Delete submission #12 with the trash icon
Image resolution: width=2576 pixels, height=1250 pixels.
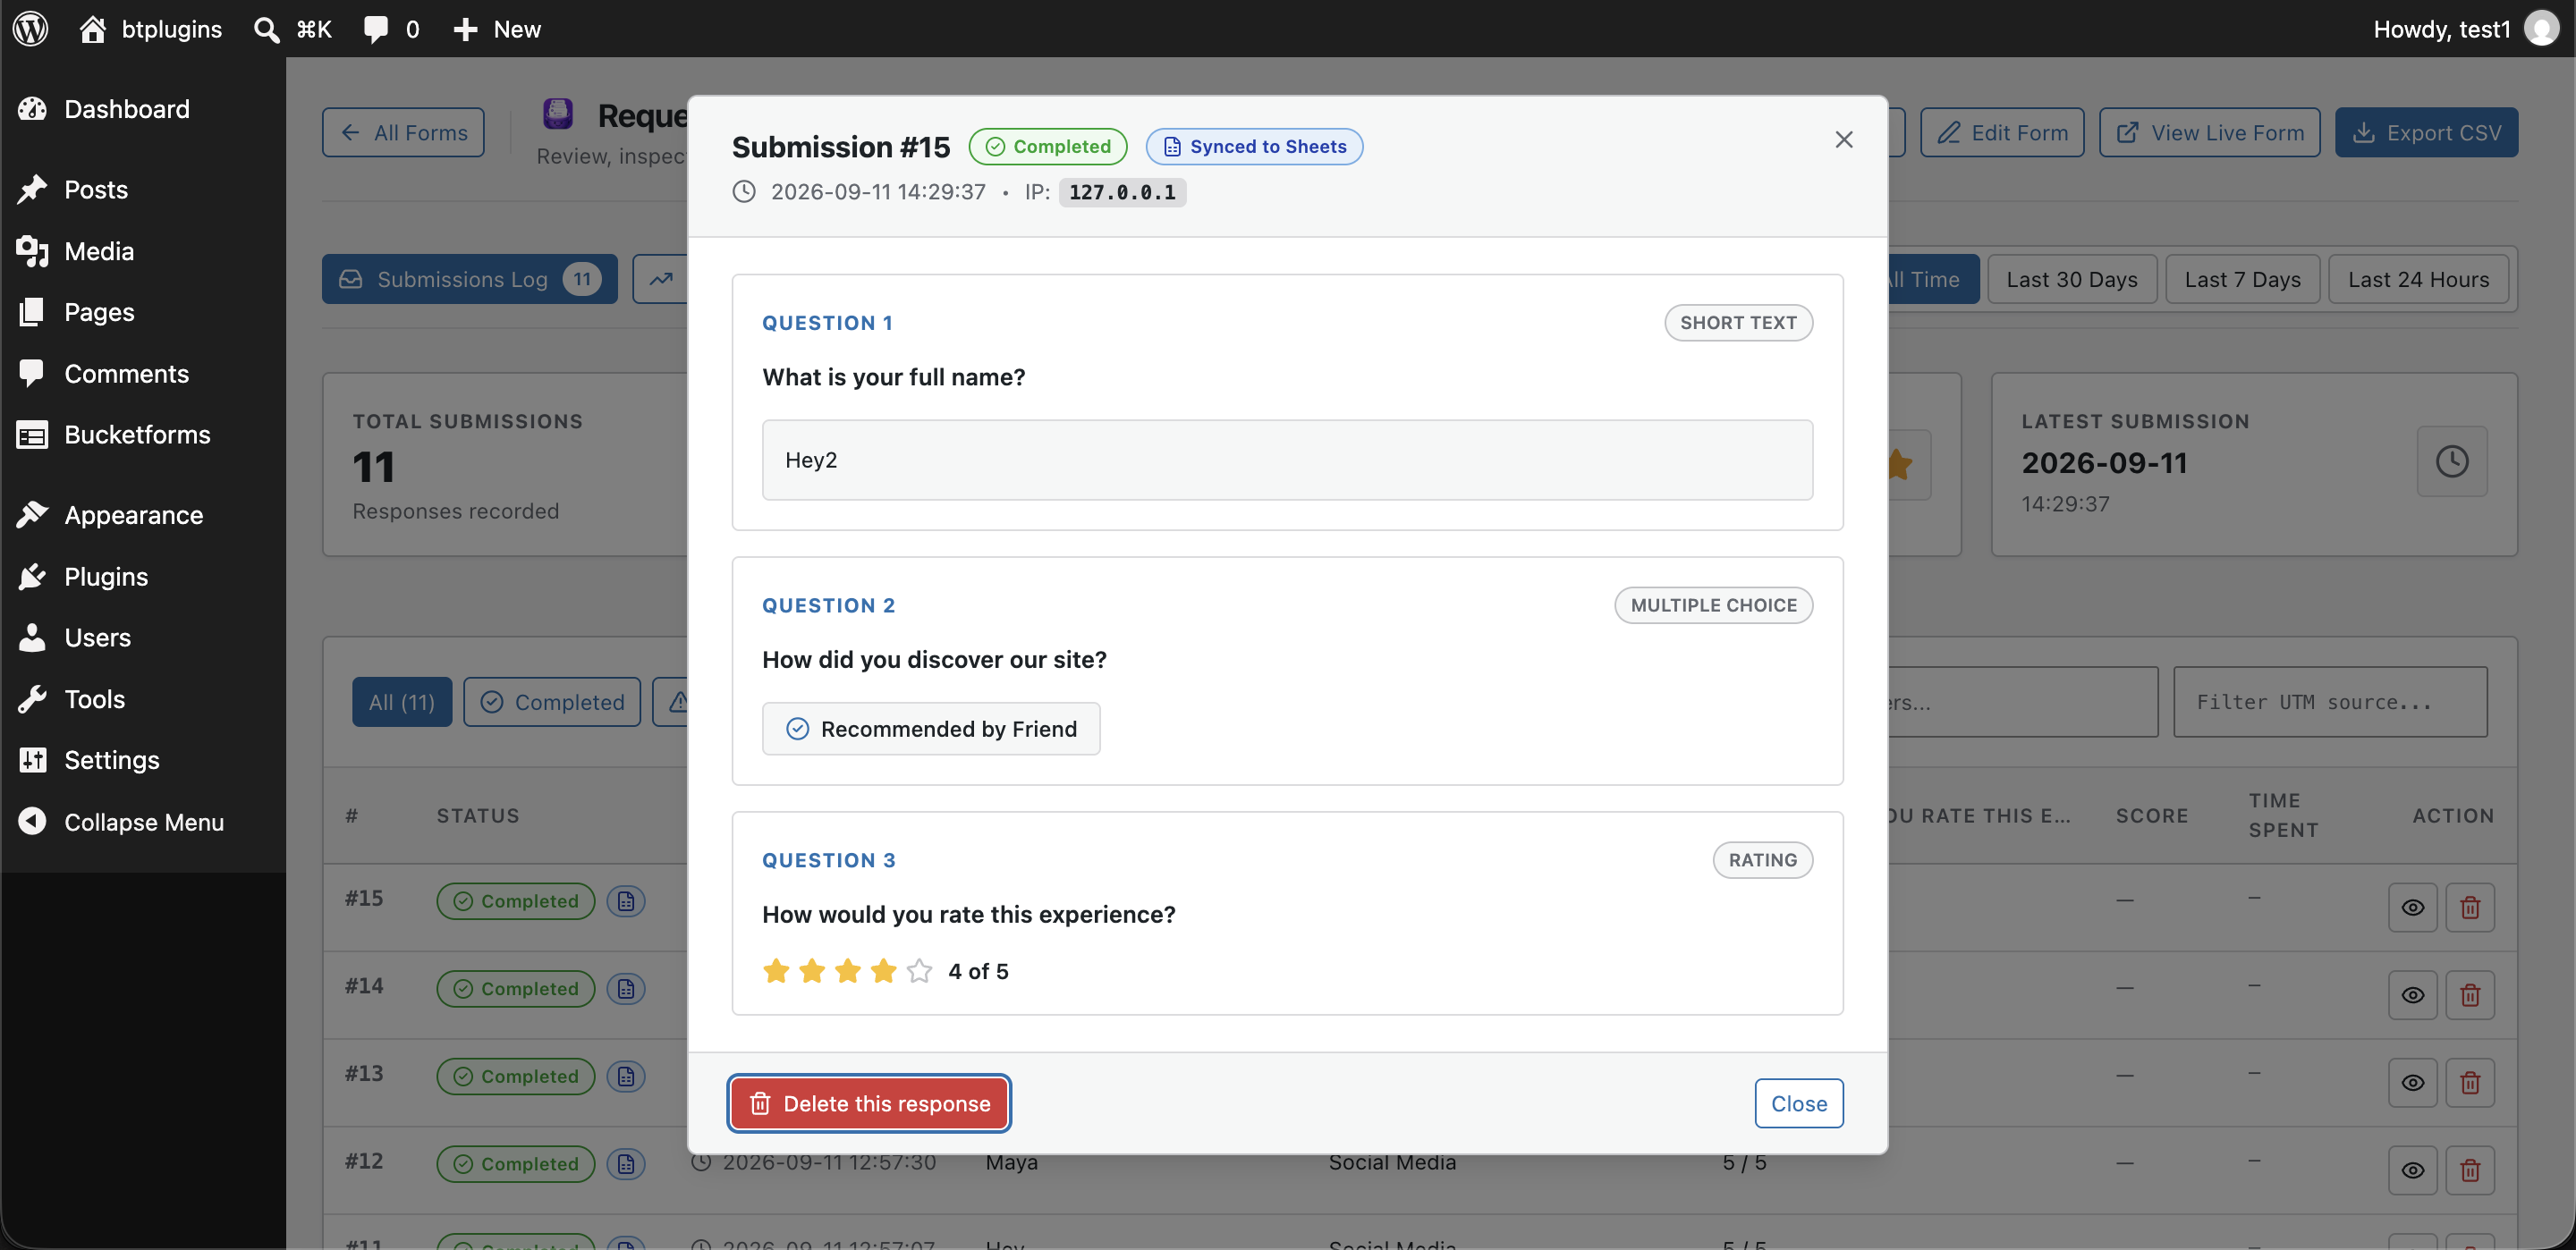[2470, 1170]
